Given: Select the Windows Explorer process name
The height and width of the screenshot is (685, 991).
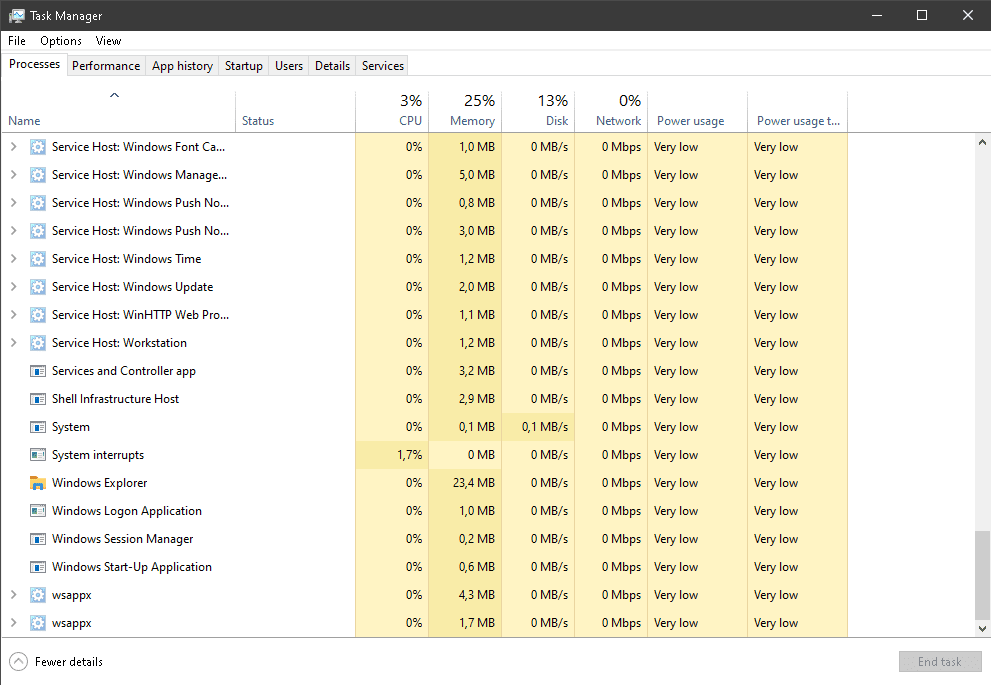Looking at the screenshot, I should [x=99, y=483].
